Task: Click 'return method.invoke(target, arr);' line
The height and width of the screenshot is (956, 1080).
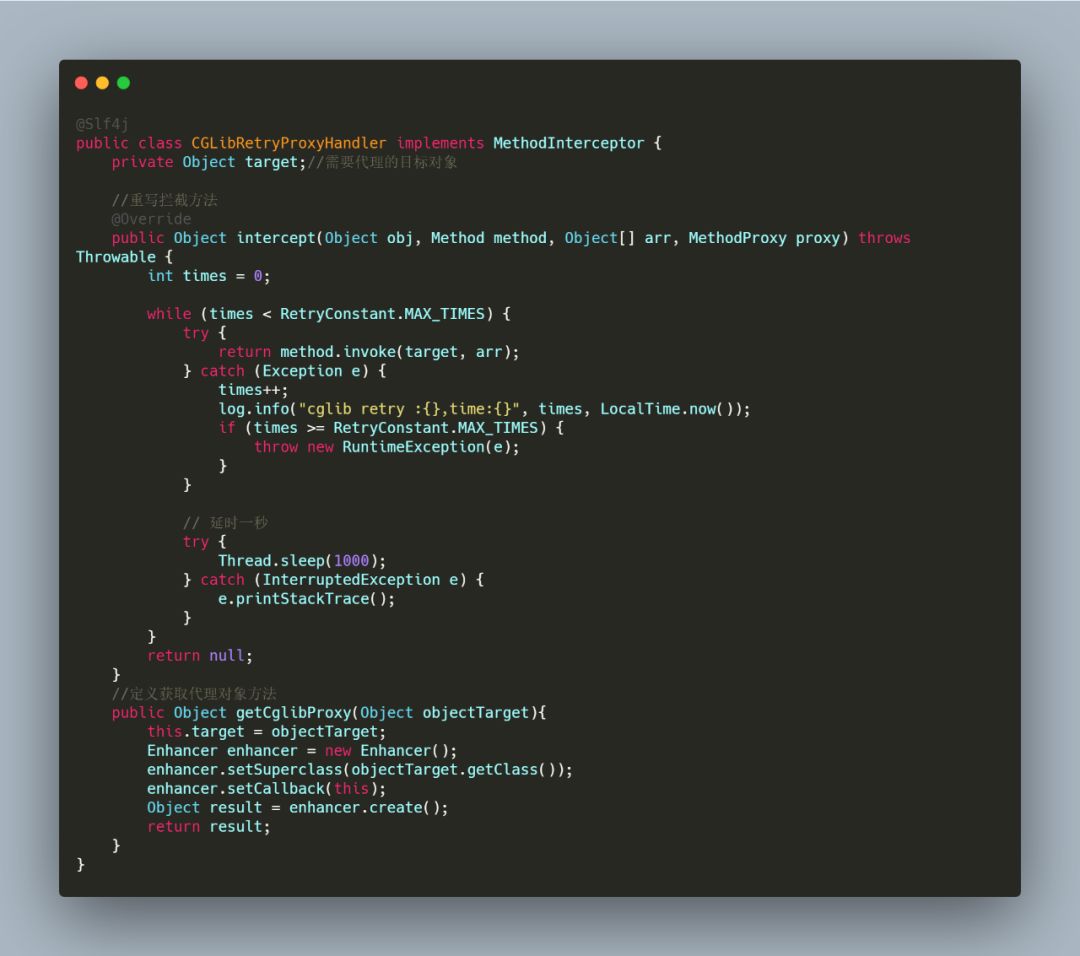Action: point(368,352)
